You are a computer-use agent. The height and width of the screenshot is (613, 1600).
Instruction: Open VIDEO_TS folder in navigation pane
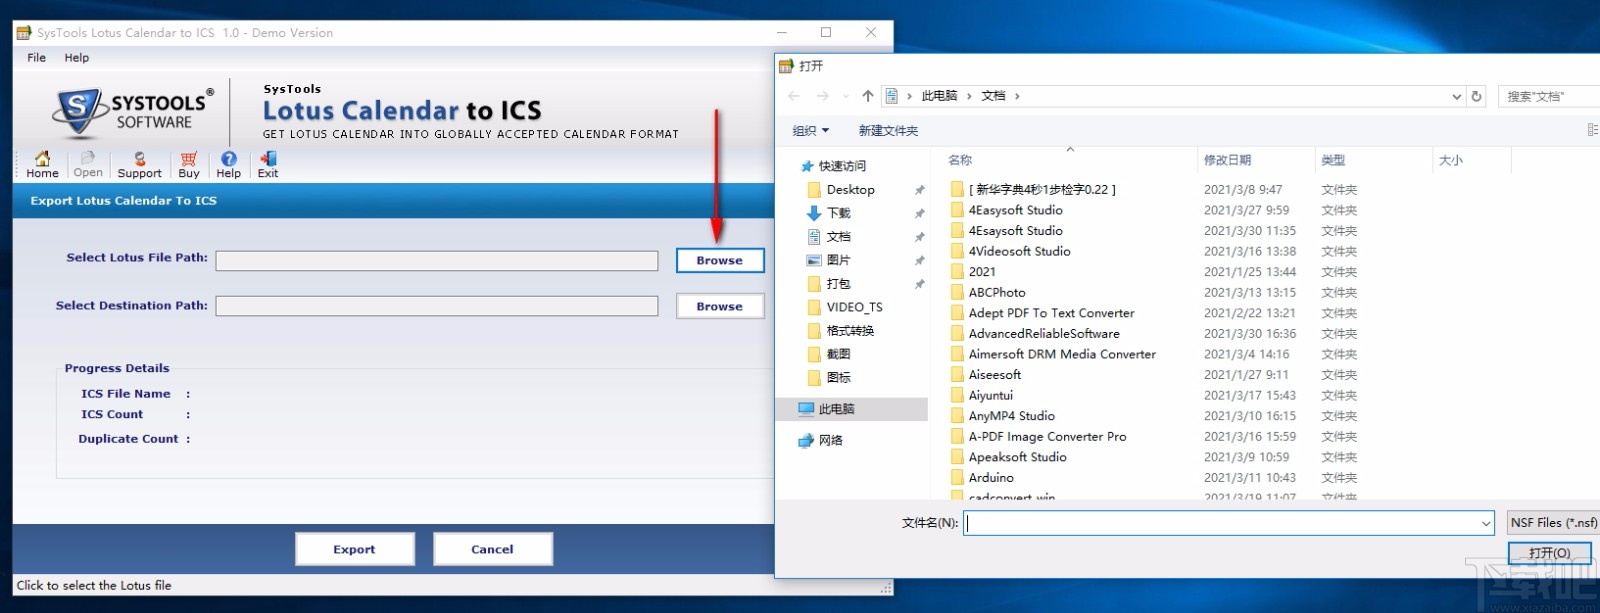[x=854, y=307]
